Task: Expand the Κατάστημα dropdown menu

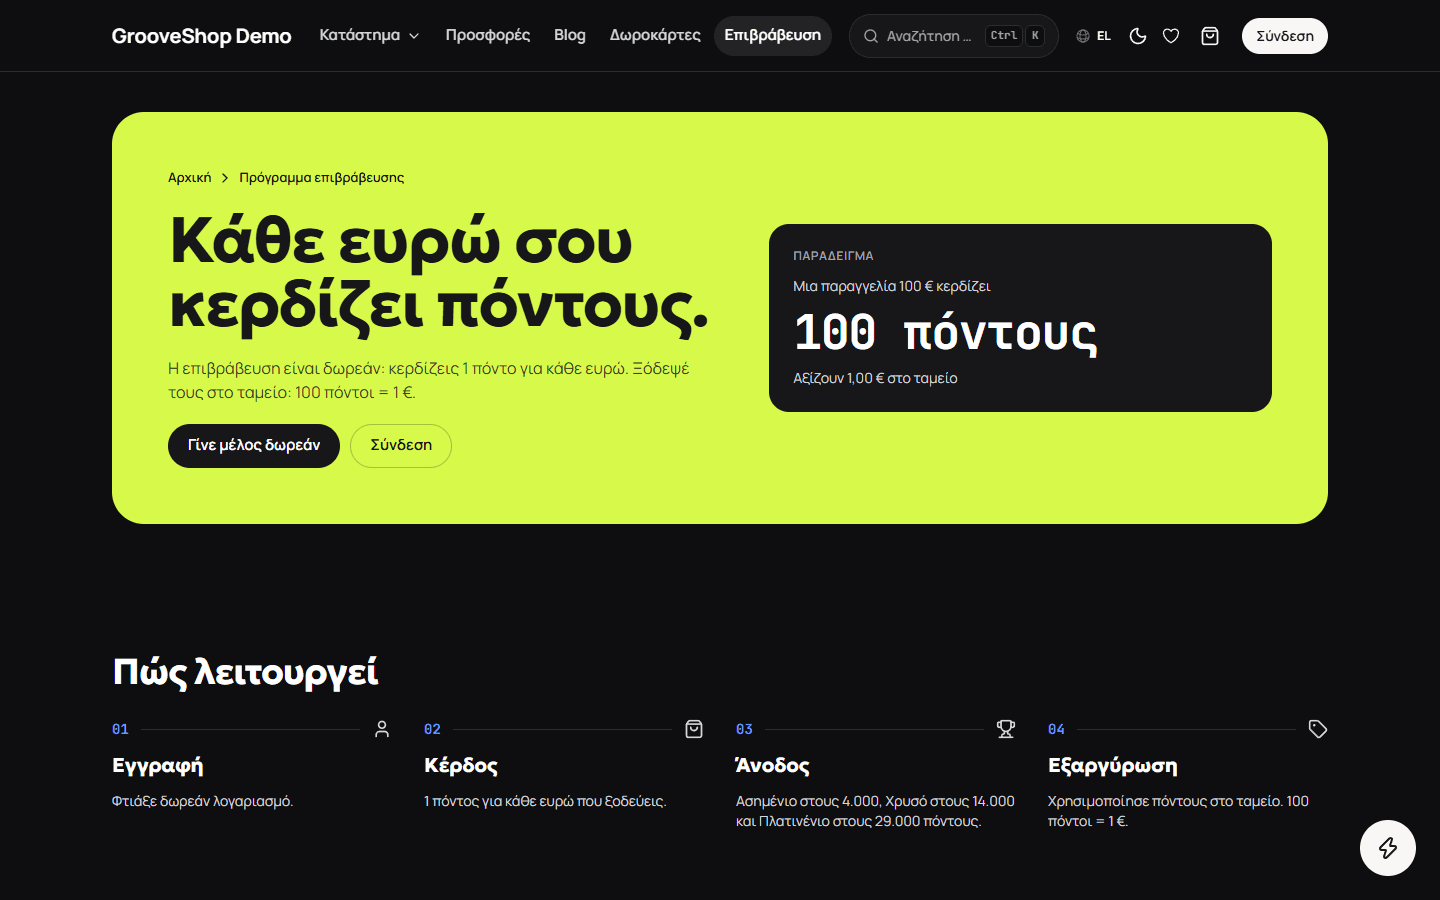Action: 369,35
